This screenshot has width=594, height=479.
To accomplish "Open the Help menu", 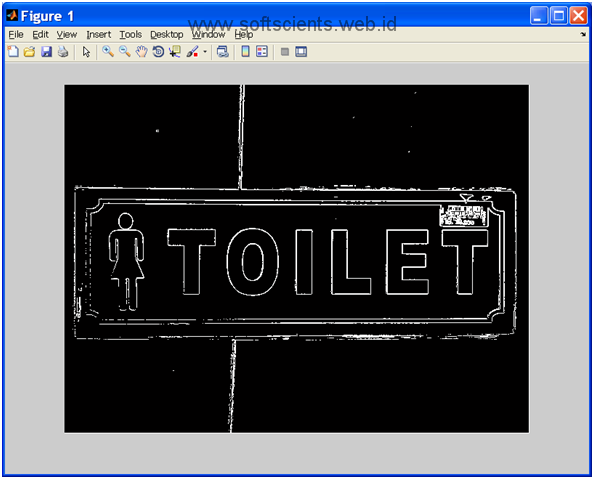I will tap(244, 34).
